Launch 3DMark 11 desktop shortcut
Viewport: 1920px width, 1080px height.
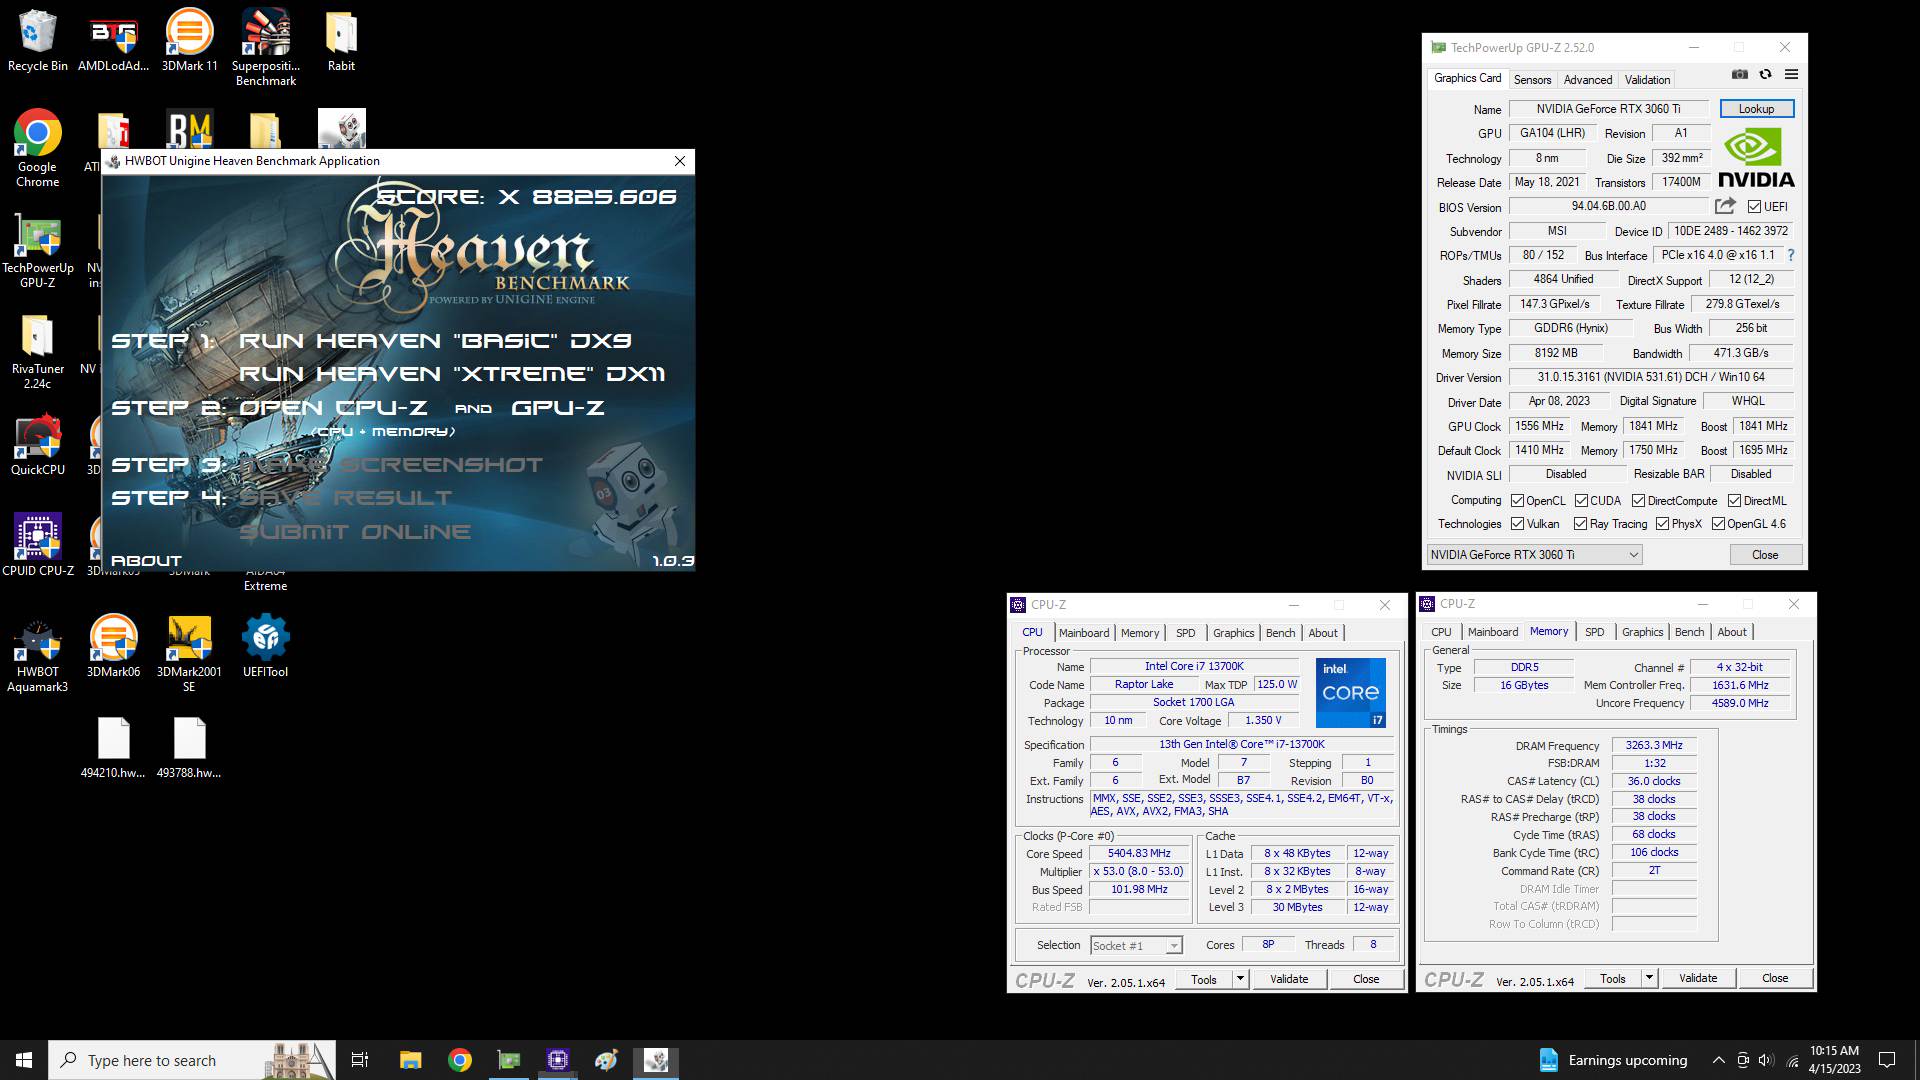pyautogui.click(x=189, y=40)
